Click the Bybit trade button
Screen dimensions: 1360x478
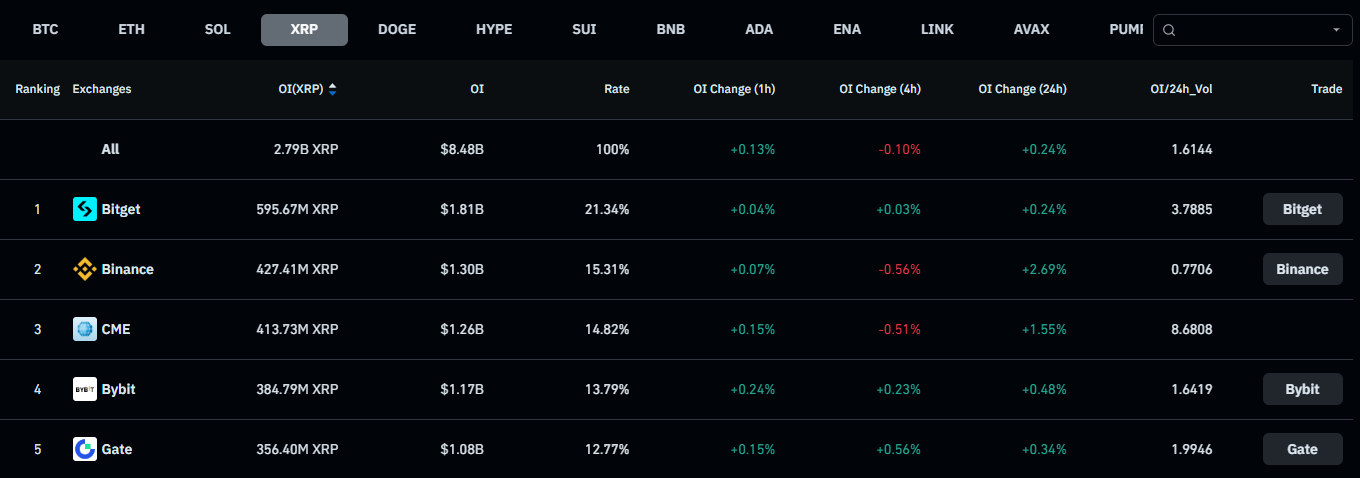[x=1302, y=389]
